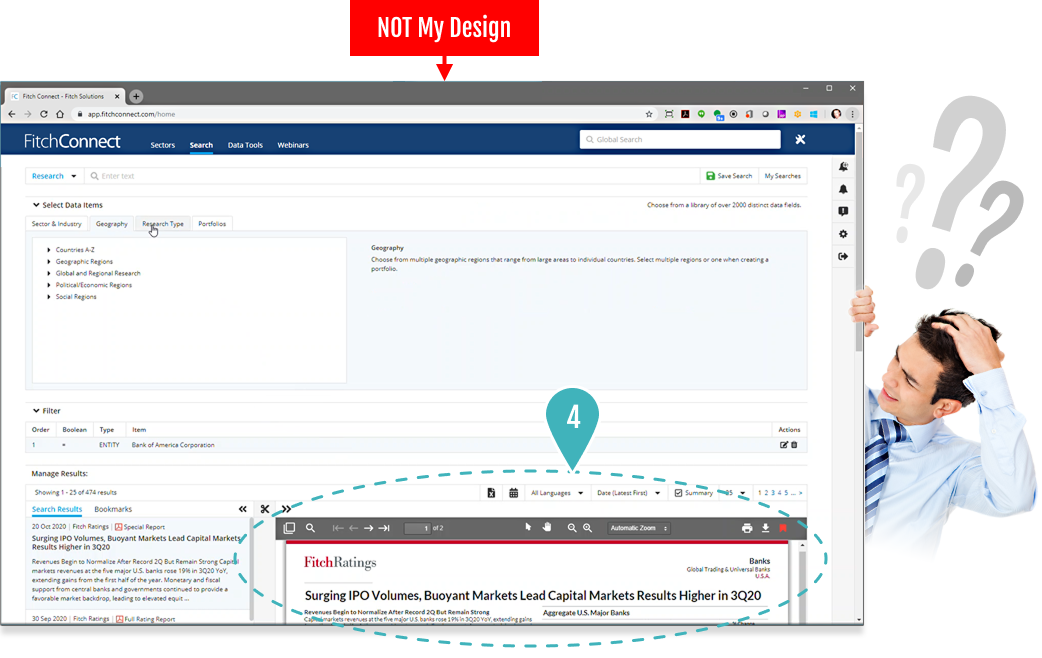Go to results page 2

(766, 493)
